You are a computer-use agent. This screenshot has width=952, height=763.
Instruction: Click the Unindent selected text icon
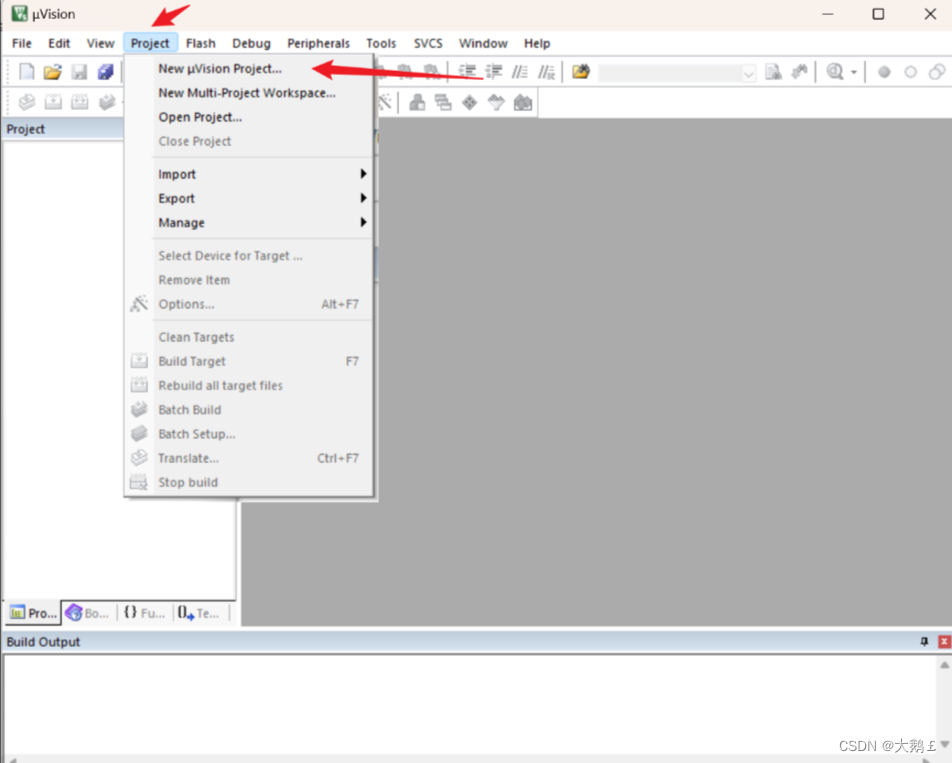coord(494,72)
